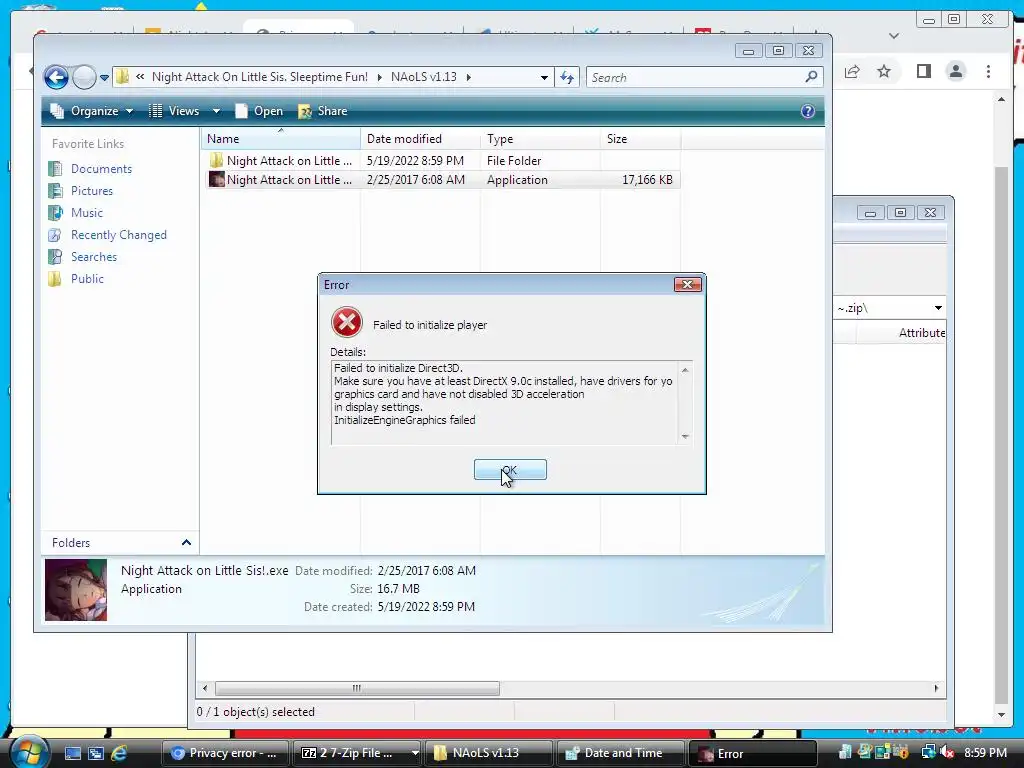This screenshot has width=1024, height=768.
Task: Open the recent pages dropdown arrow
Action: click(104, 78)
